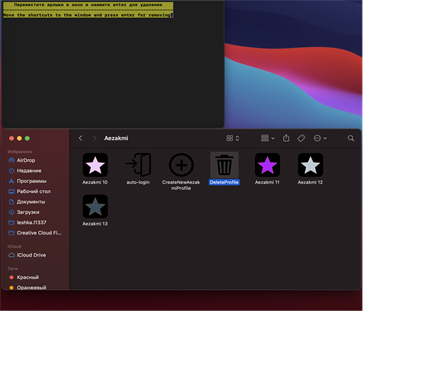The height and width of the screenshot is (366, 427).
Task: Select the auto-login shortcut icon
Action: click(138, 165)
